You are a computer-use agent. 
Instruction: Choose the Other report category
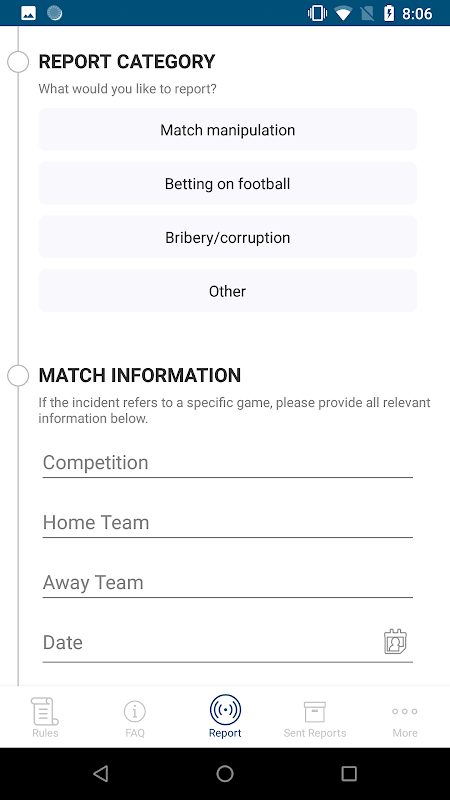[x=228, y=291]
